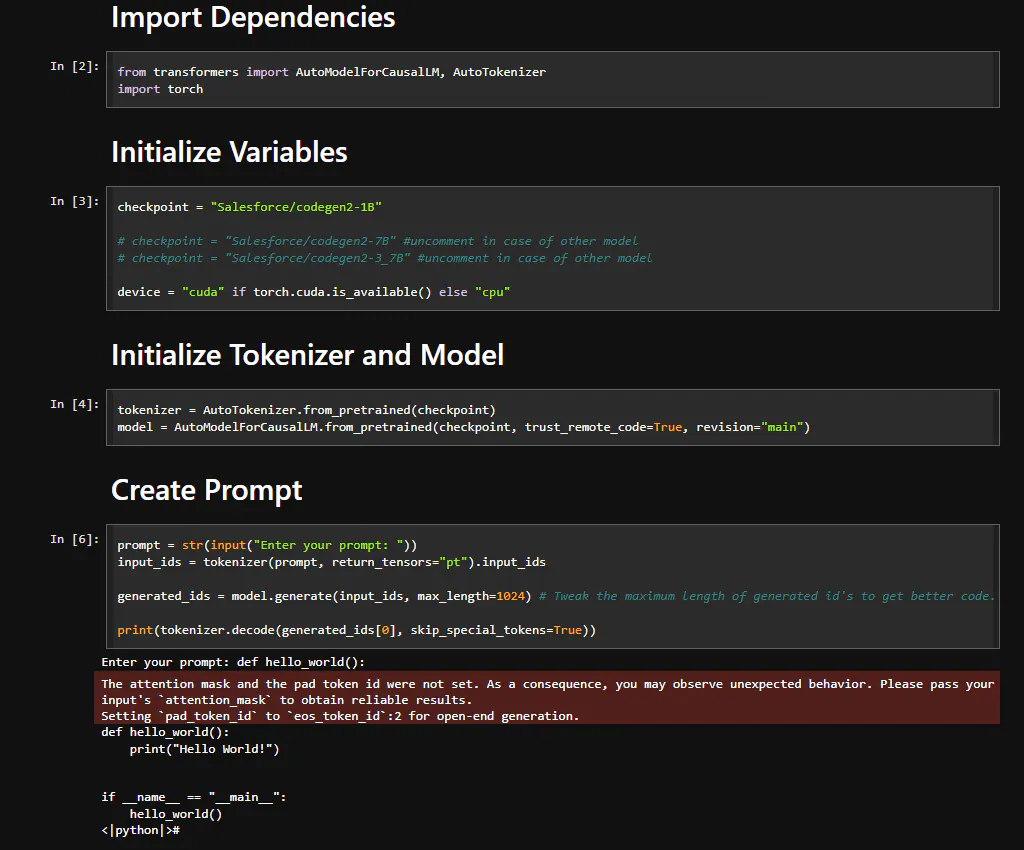Click the tokenizer = AutoTokenizer.from_pretrained line
The width and height of the screenshot is (1024, 850).
click(306, 410)
